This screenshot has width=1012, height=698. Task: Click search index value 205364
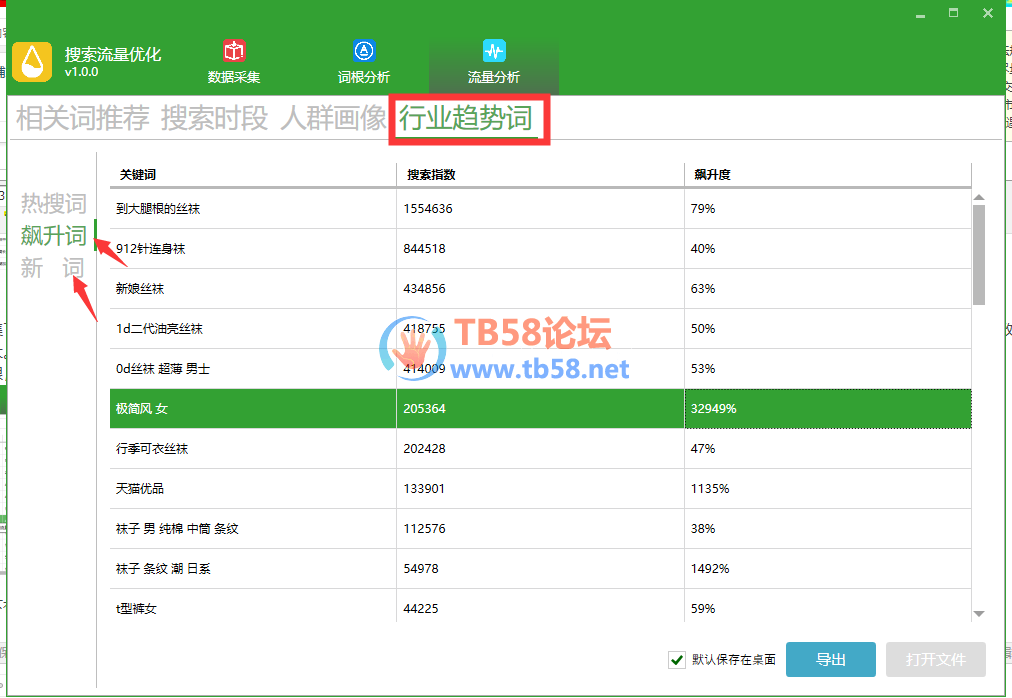(424, 409)
